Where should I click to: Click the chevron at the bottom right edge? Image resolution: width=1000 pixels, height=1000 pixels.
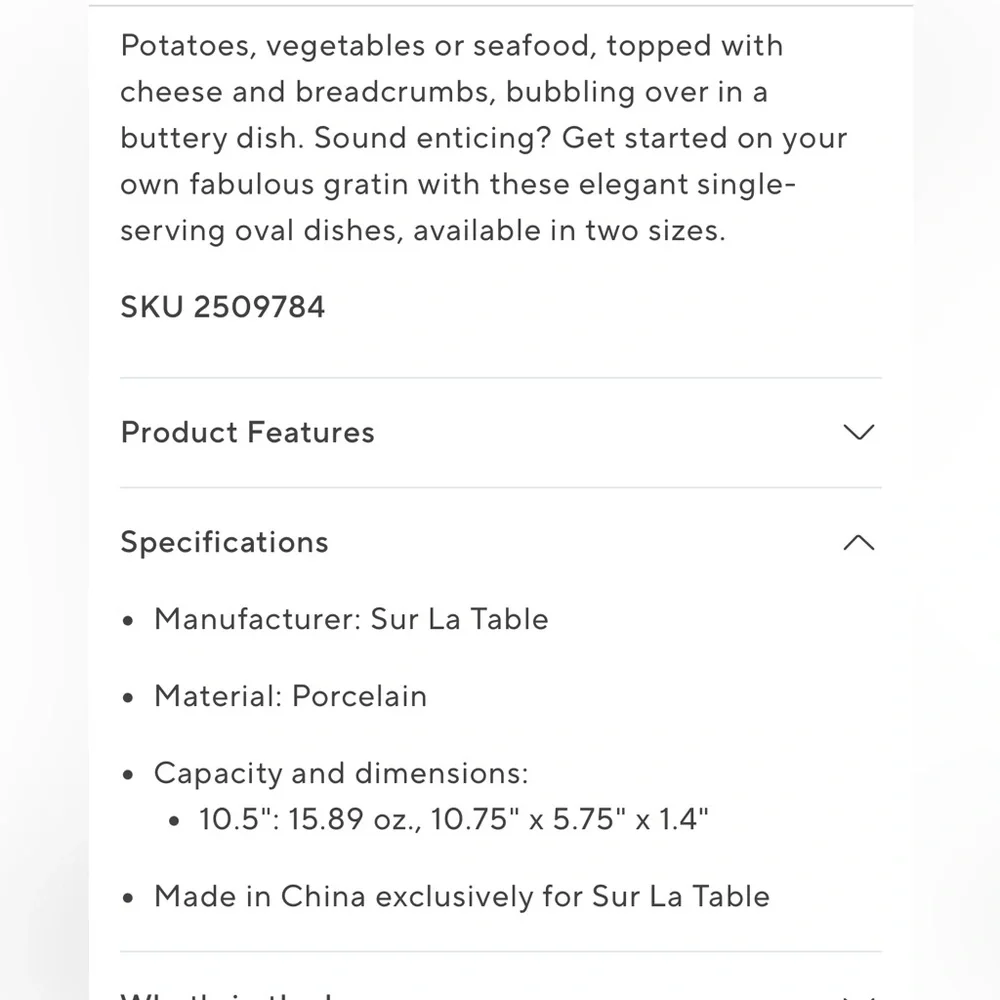click(x=858, y=996)
